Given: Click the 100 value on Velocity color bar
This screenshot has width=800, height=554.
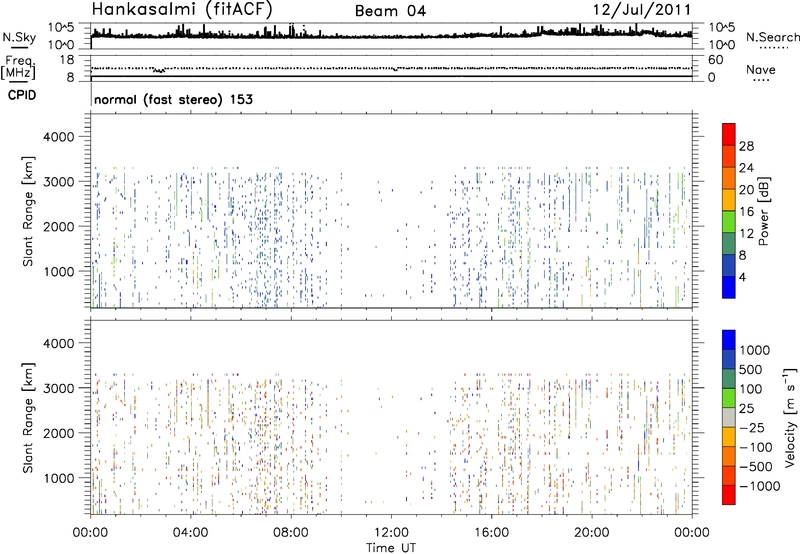Looking at the screenshot, I should point(753,389).
